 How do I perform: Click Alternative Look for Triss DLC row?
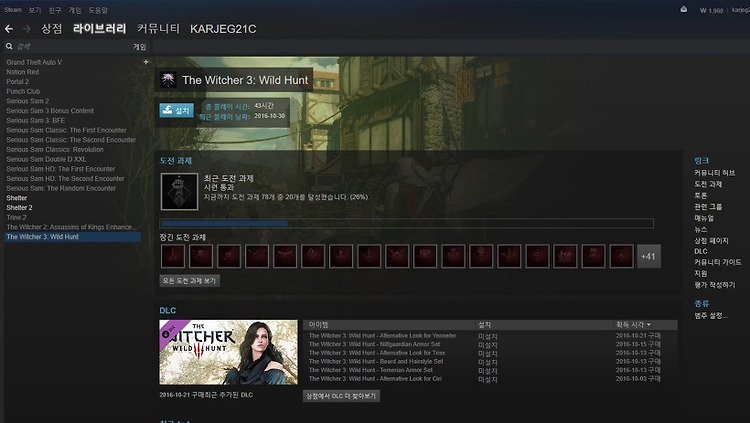(x=490, y=353)
